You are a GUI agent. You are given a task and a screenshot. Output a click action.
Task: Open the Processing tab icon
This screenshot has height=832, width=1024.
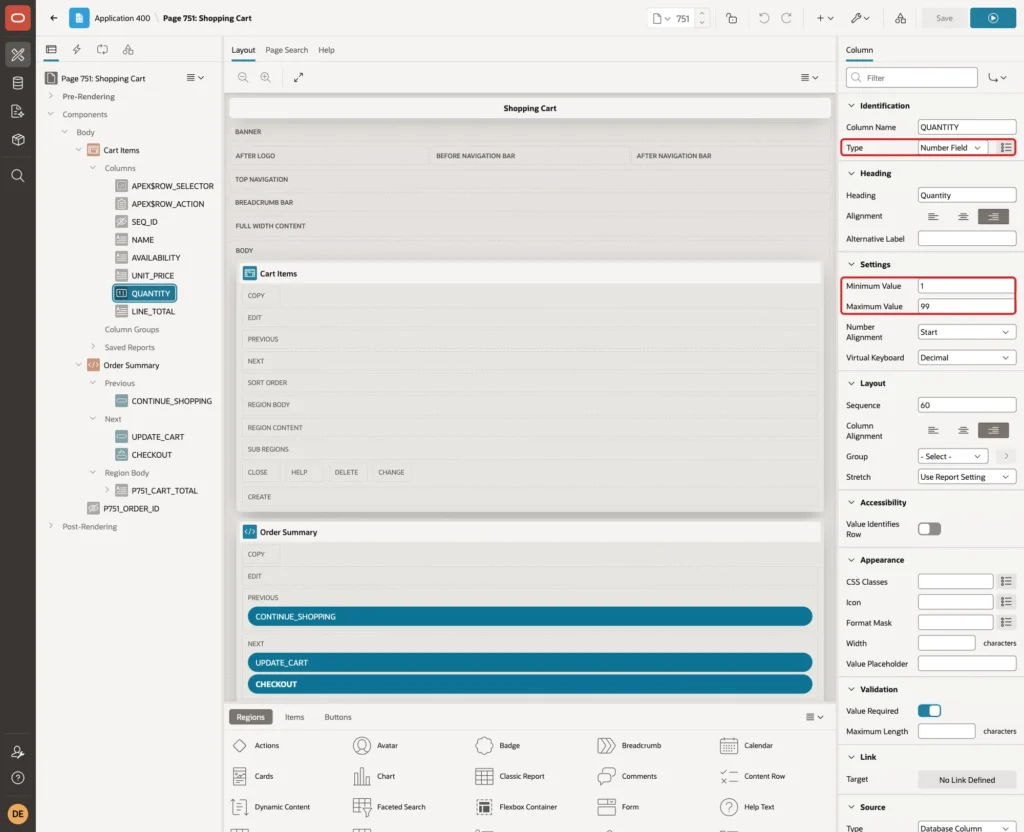(x=102, y=50)
